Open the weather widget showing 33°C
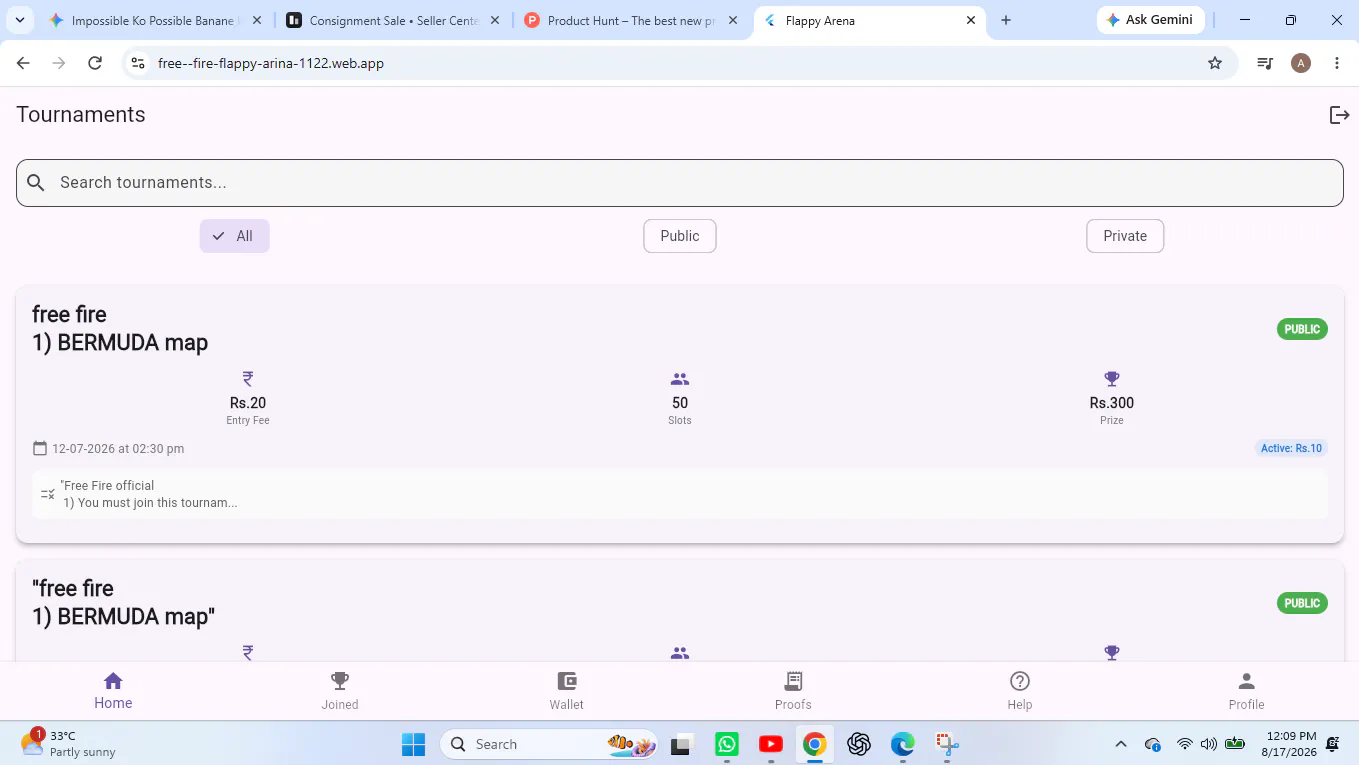1359x765 pixels. [69, 744]
